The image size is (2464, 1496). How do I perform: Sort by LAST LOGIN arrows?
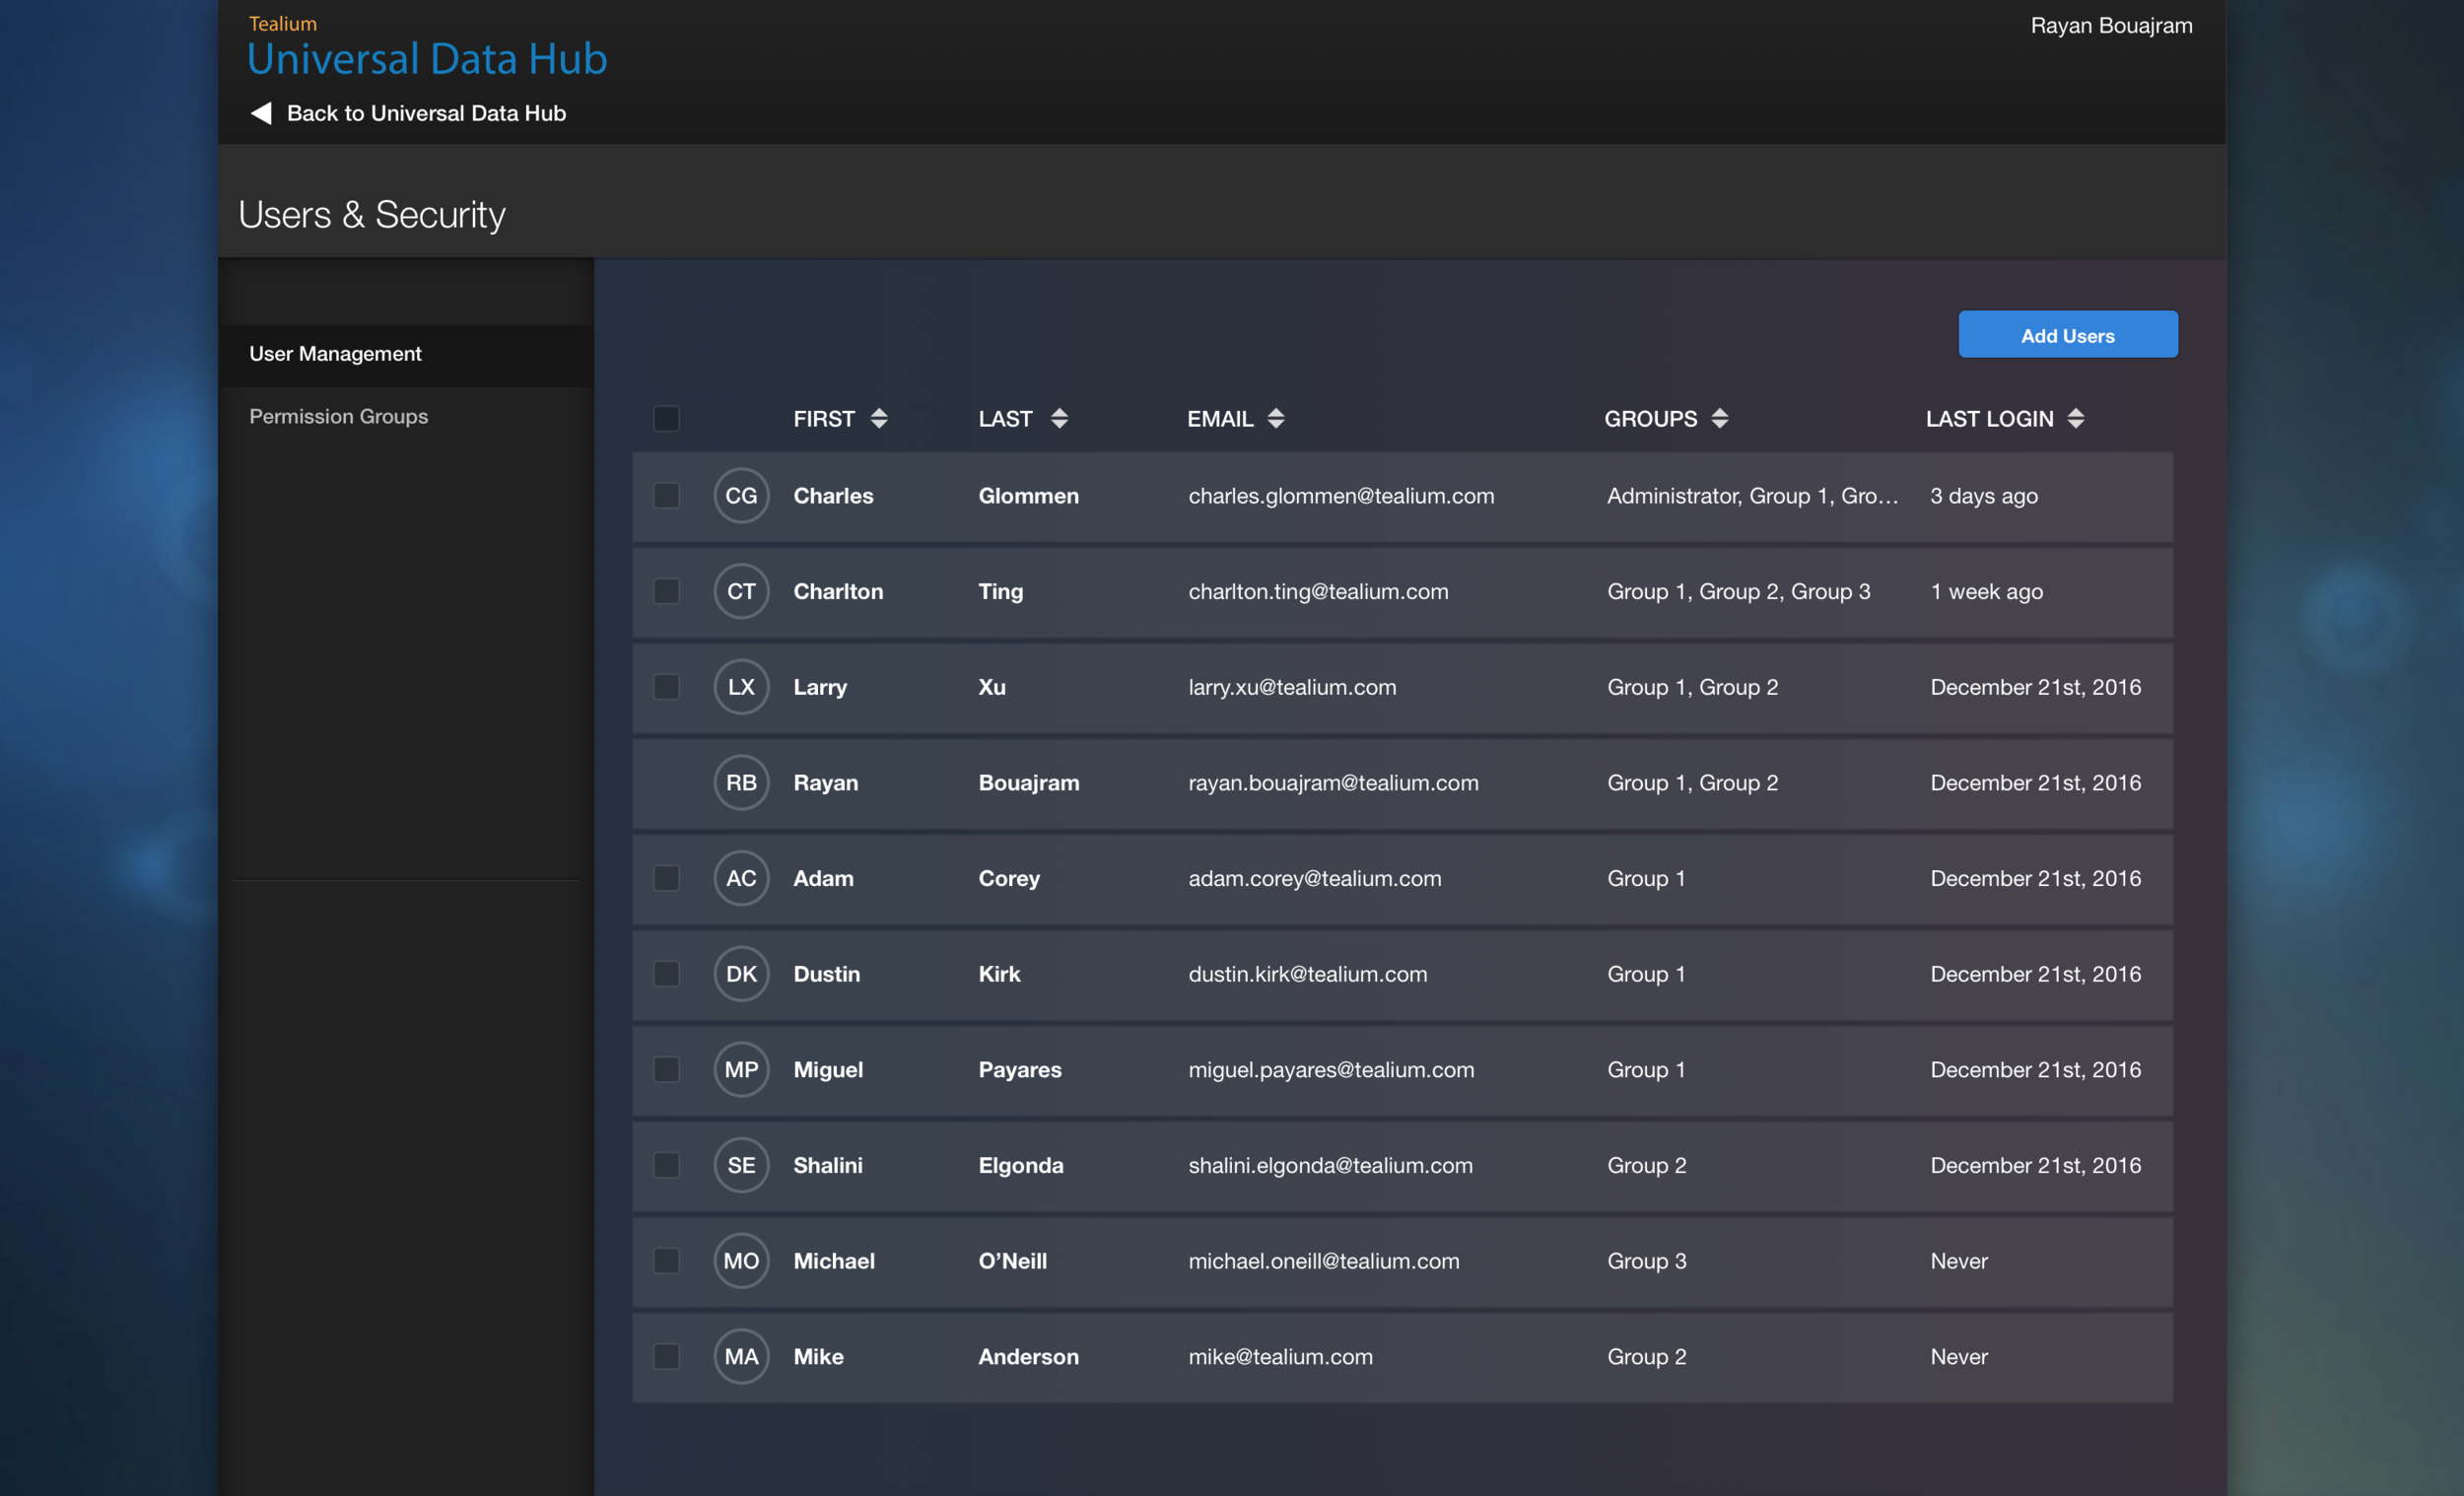click(x=2076, y=418)
